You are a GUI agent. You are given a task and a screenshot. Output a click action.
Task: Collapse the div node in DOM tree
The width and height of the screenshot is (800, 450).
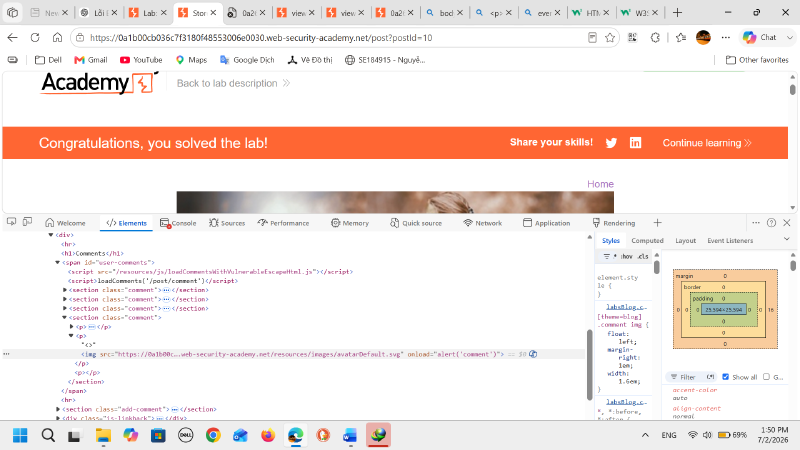(x=51, y=235)
